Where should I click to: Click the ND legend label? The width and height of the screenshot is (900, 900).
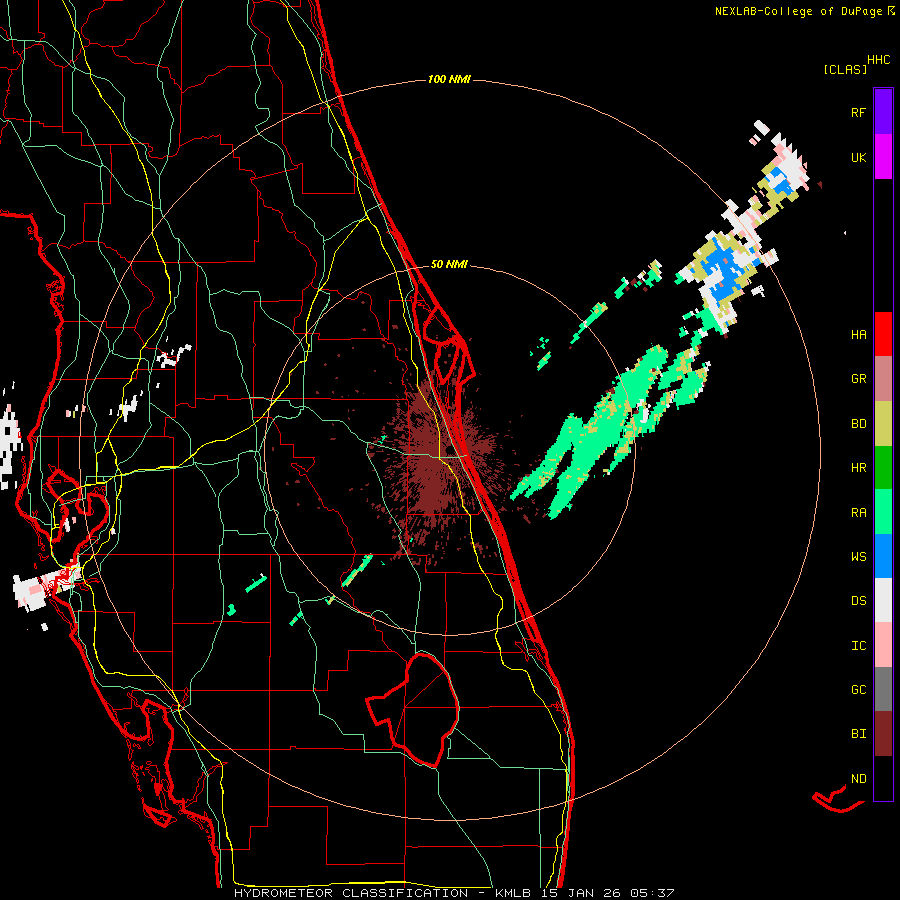[858, 779]
